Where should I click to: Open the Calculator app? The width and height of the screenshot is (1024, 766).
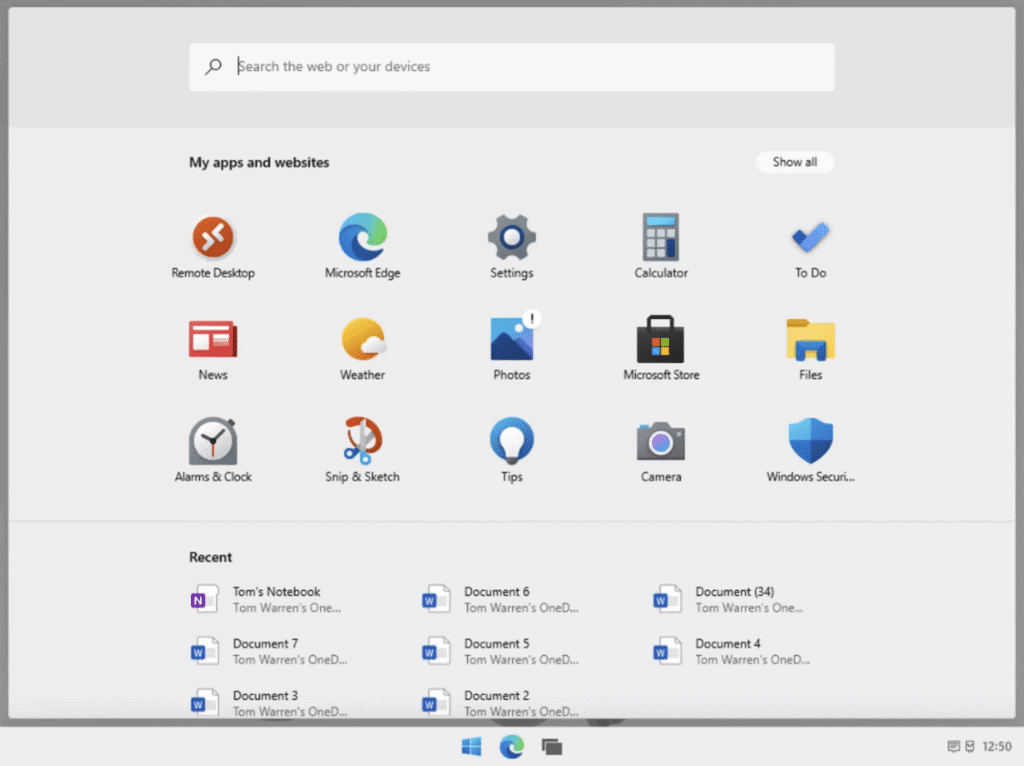[661, 247]
